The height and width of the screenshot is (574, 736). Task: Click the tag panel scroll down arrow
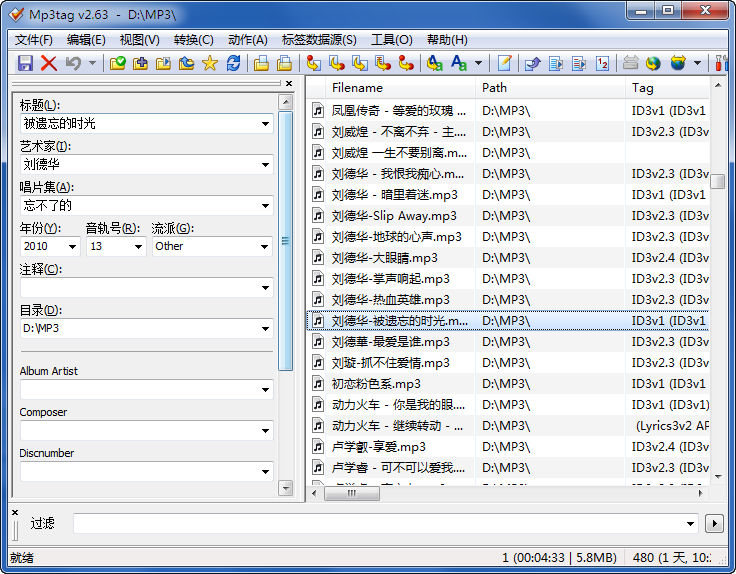tap(285, 488)
